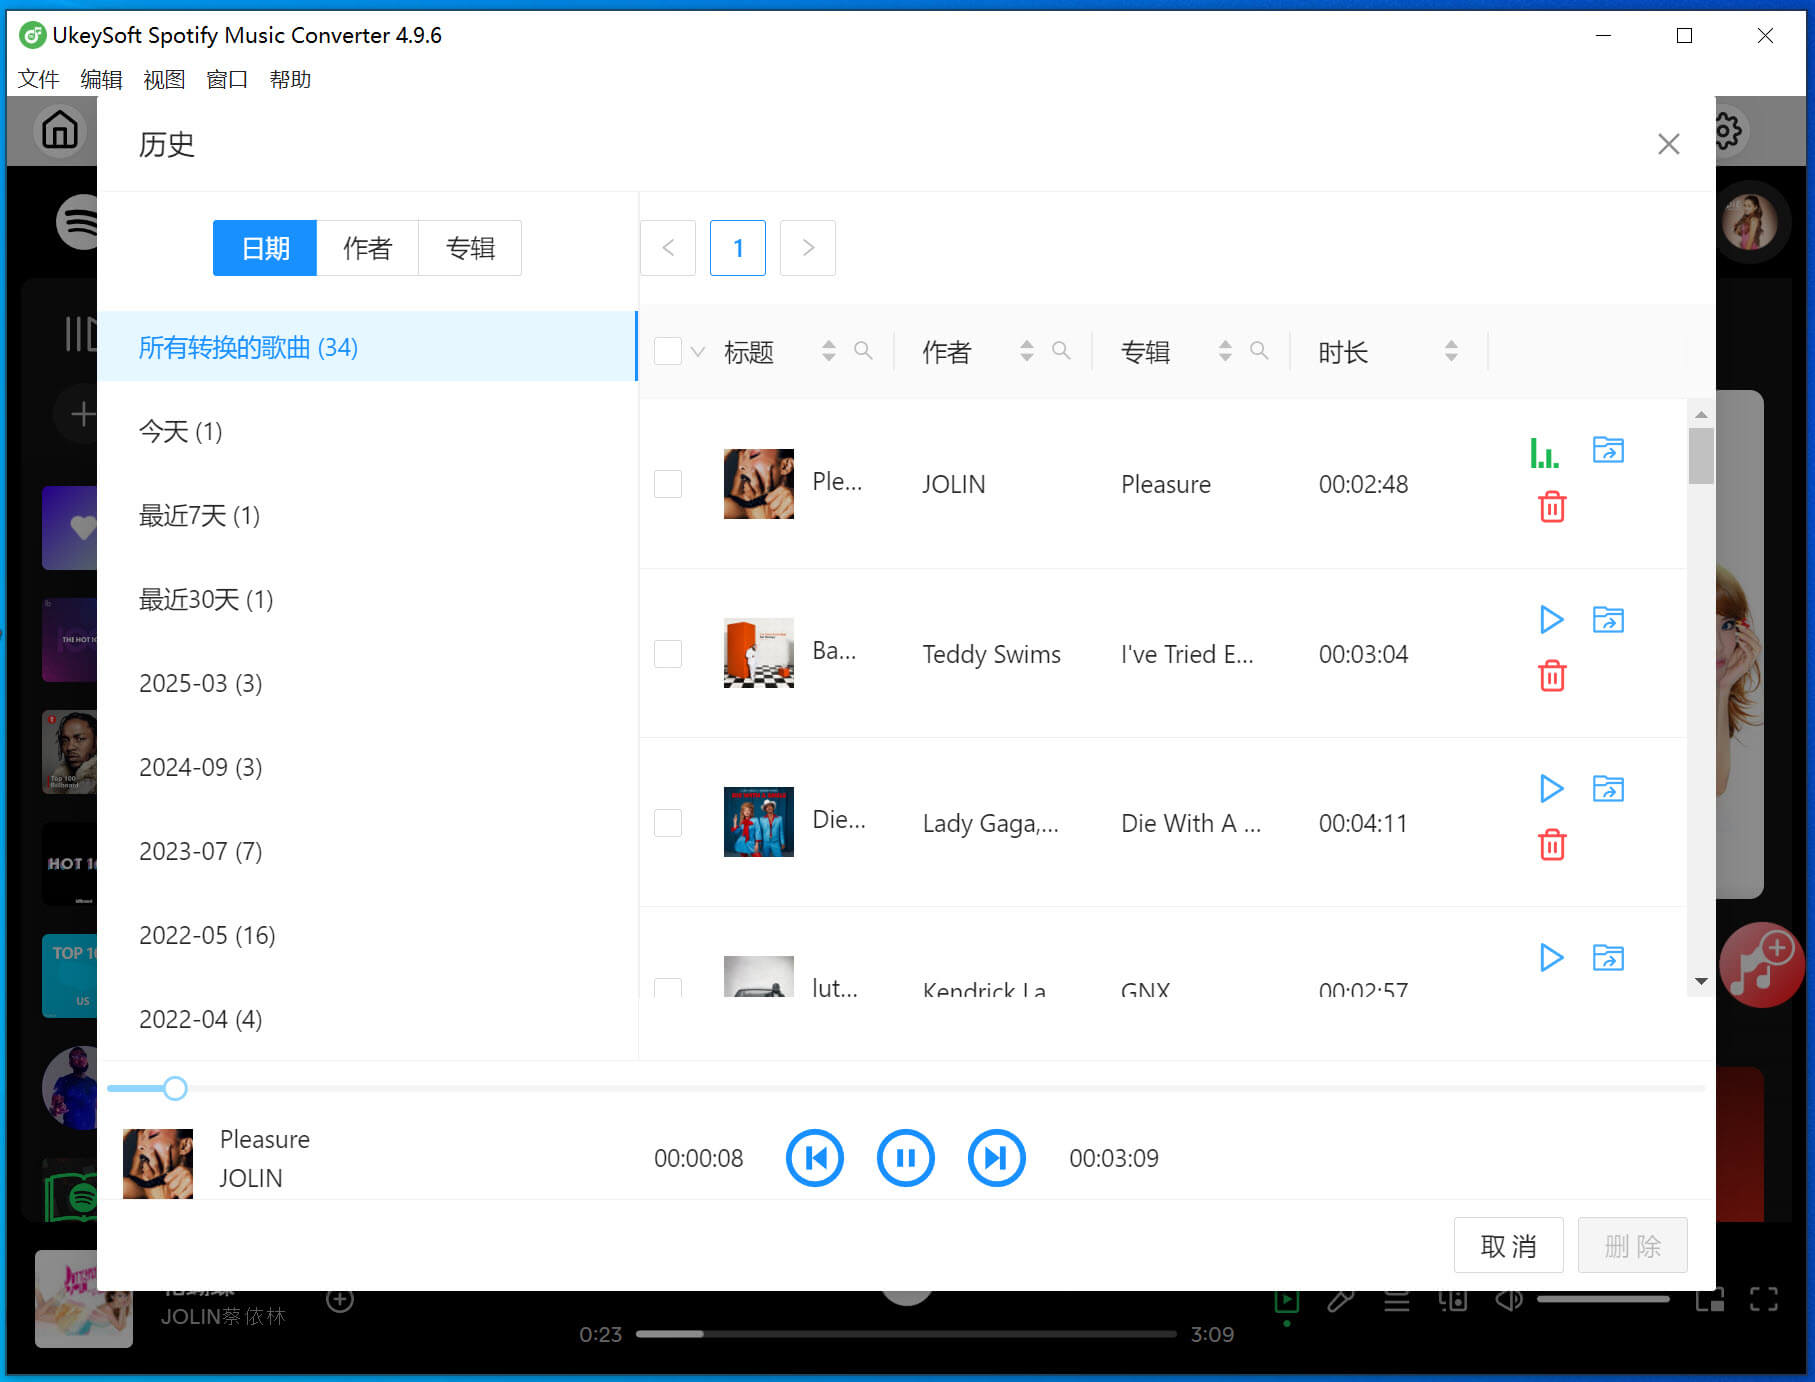
Task: Close the history dialog with the X
Action: coord(1668,144)
